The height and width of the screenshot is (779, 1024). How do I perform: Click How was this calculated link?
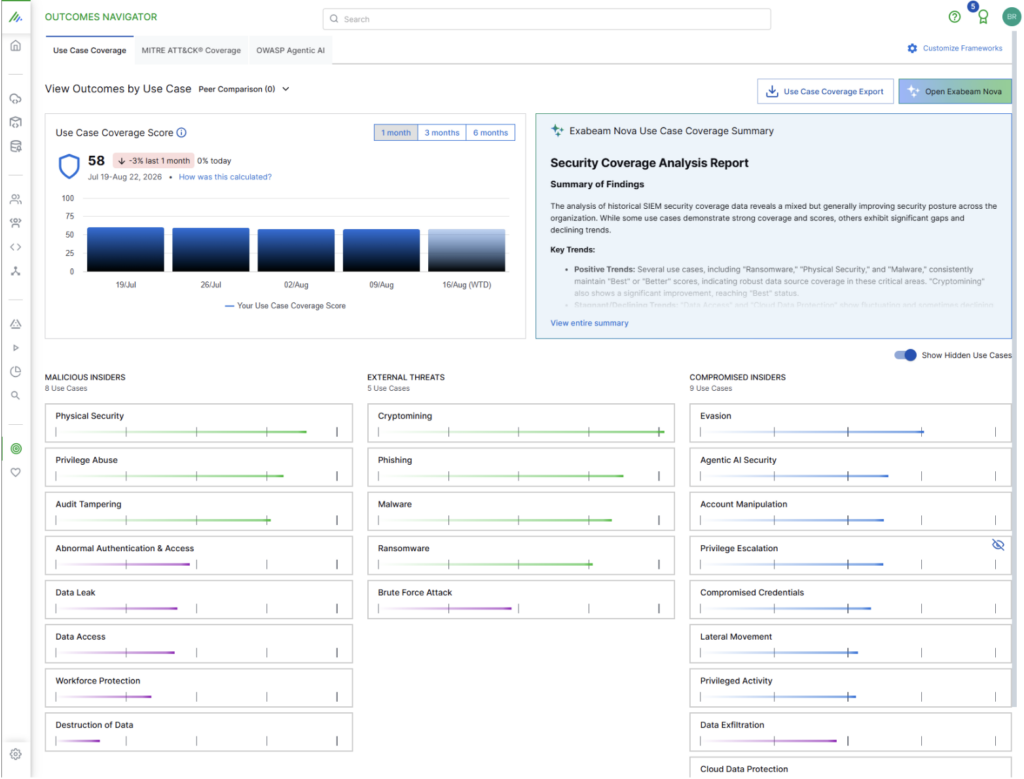tap(225, 177)
